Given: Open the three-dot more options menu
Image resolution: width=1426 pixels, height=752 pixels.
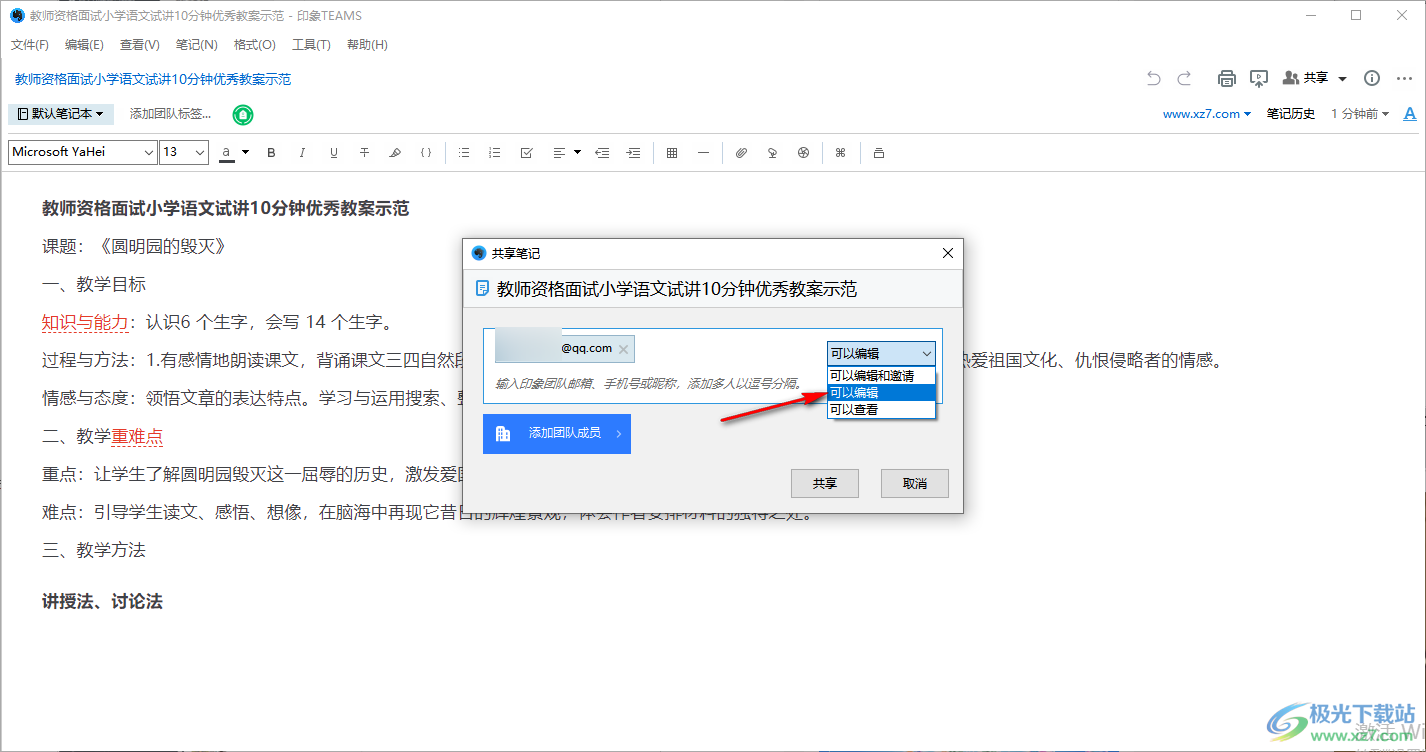Looking at the screenshot, I should 1404,78.
